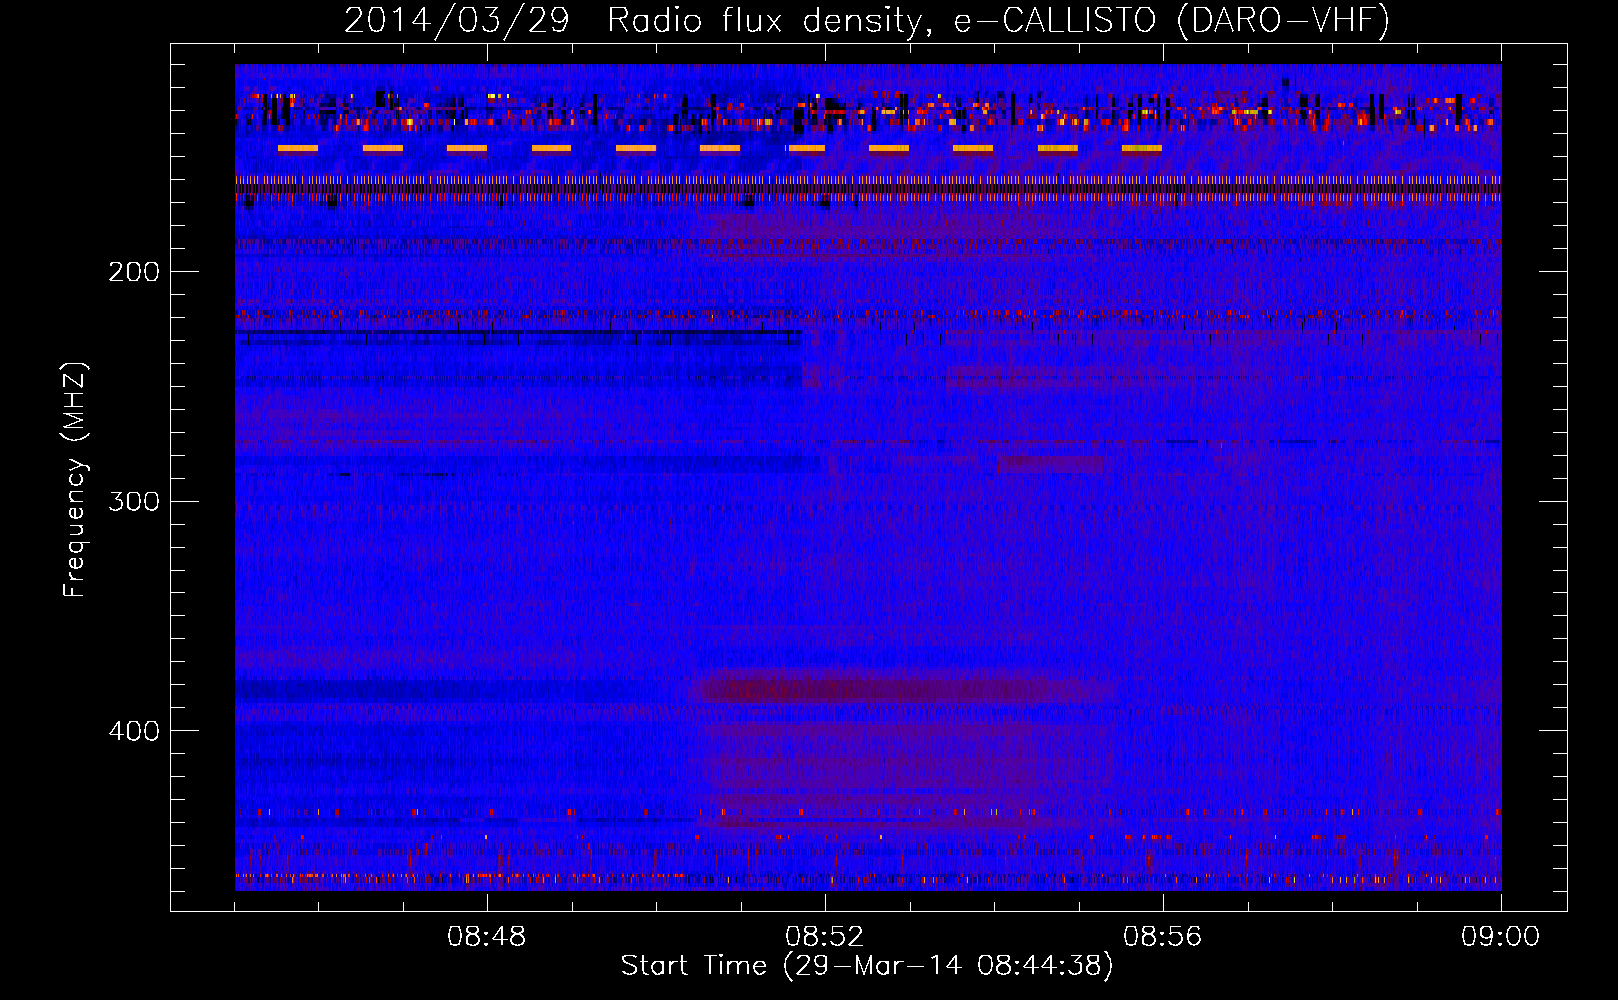The image size is (1618, 1000).
Task: Click the 200 frequency tick label
Action: click(x=134, y=272)
